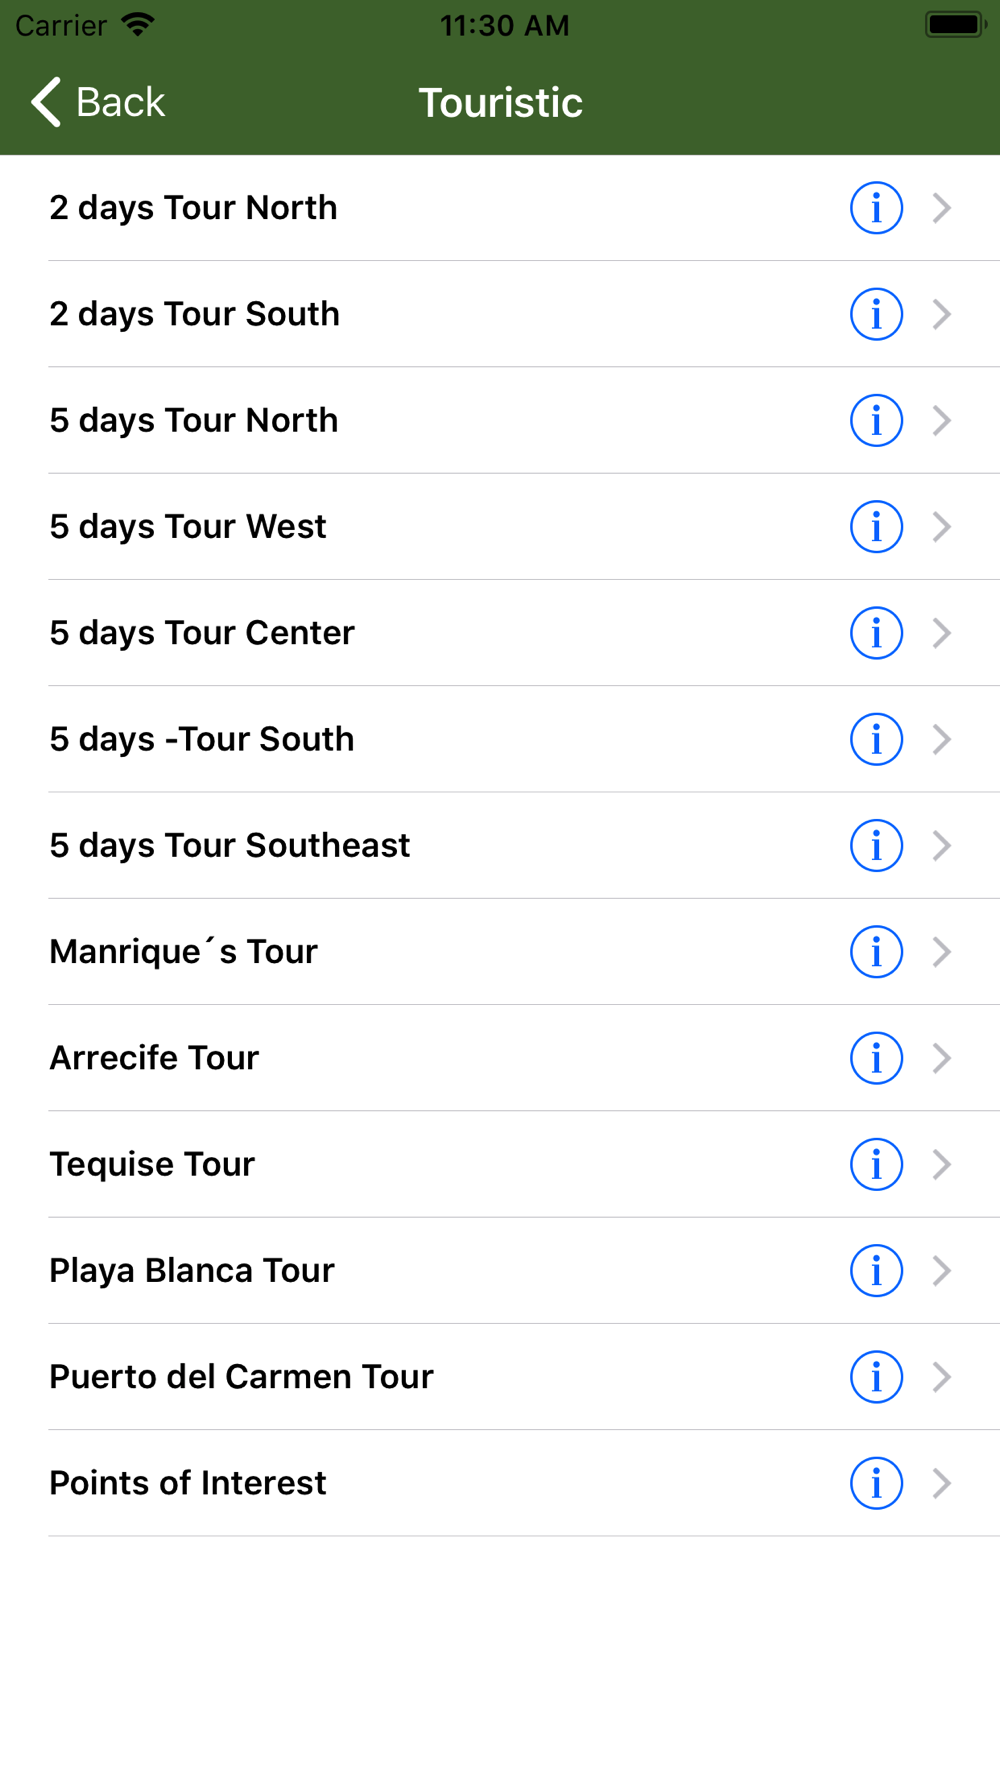Screen dimensions: 1000x1778
Task: Expand 5 days -Tour South chevron
Action: [x=941, y=740]
